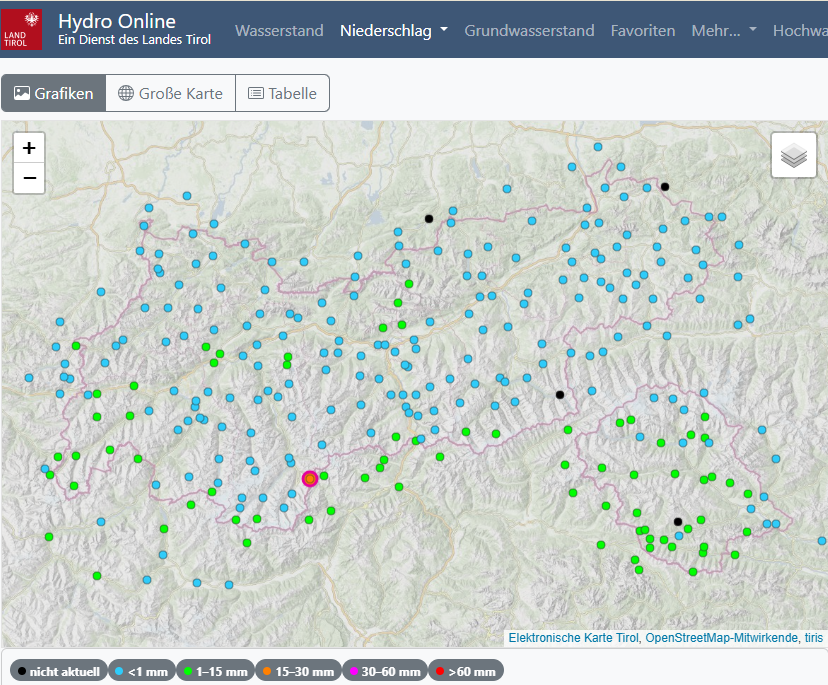Open the Wasserstand page
The height and width of the screenshot is (685, 828).
[x=279, y=31]
